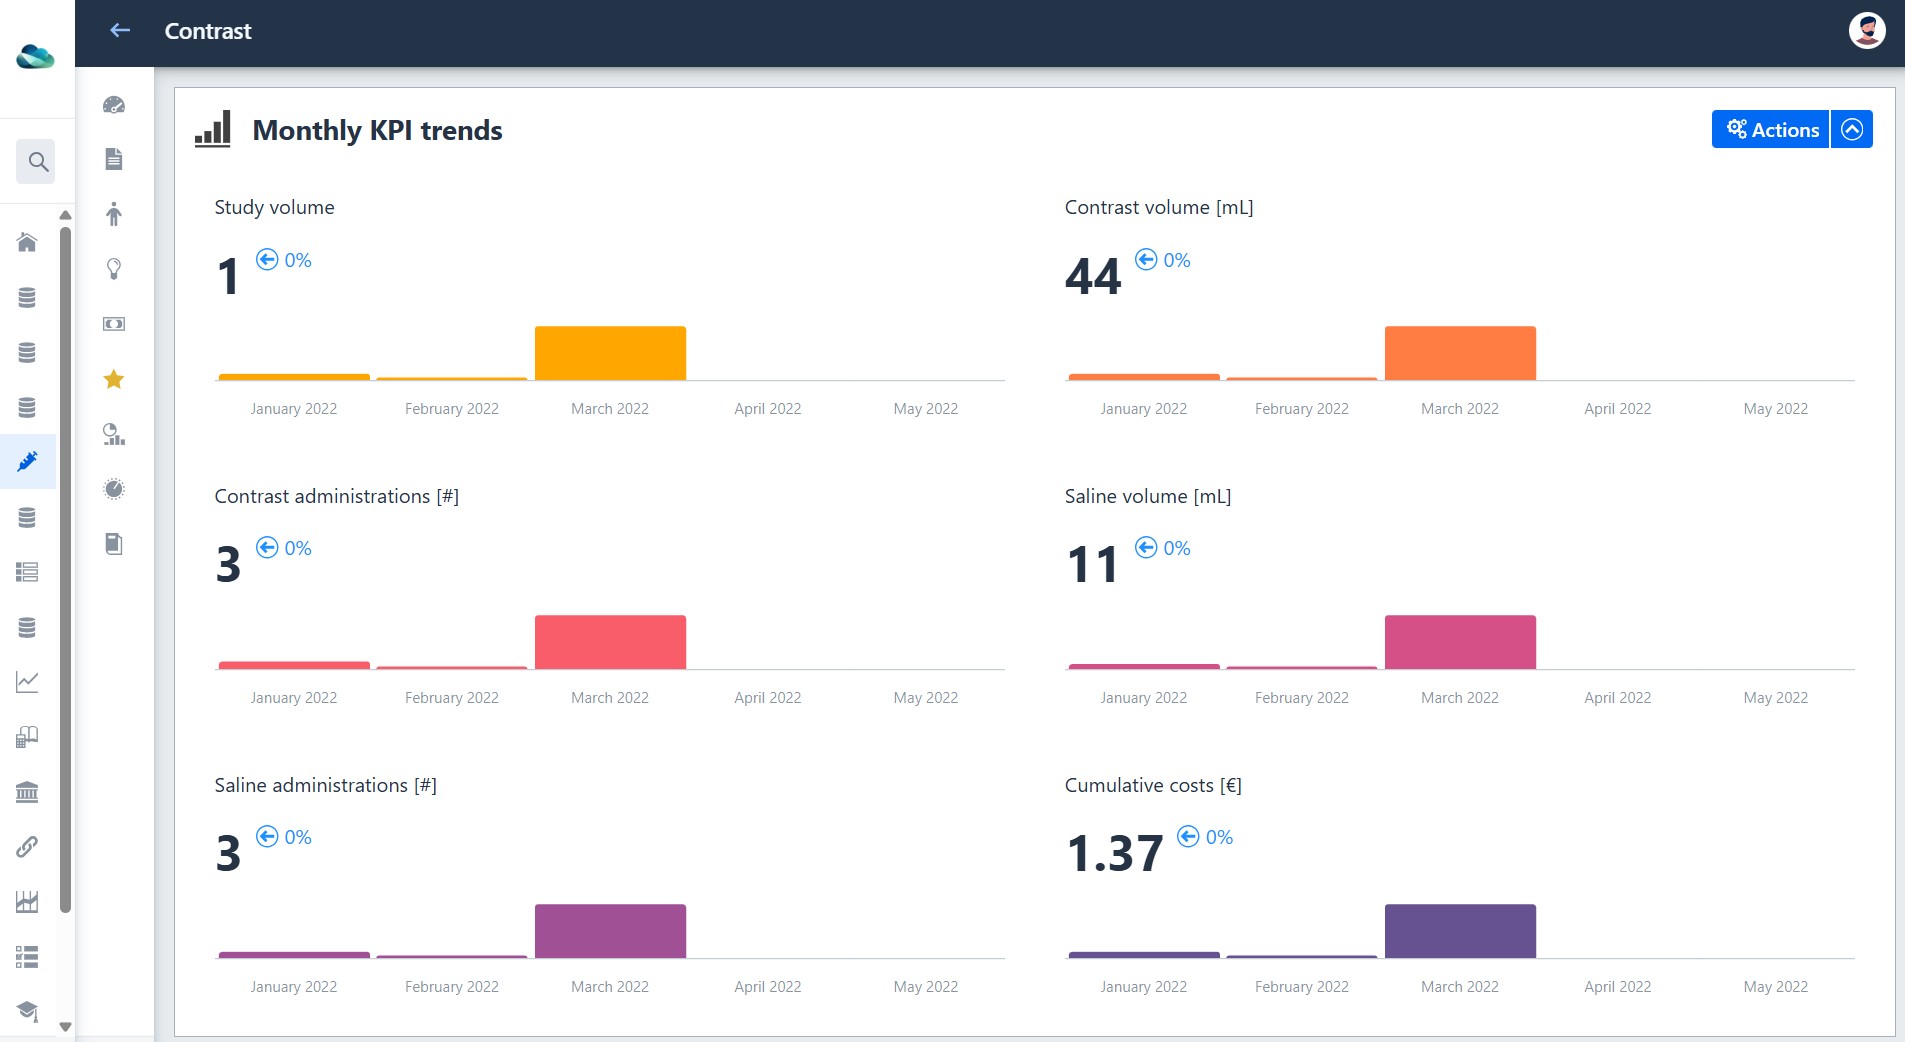This screenshot has height=1042, width=1905.
Task: Open the lightbulb insights icon
Action: point(114,269)
